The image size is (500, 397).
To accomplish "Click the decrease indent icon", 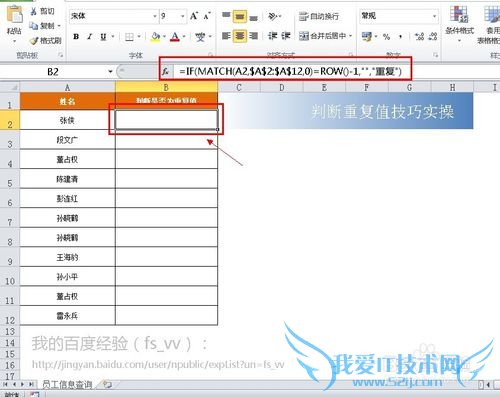I will [x=273, y=36].
